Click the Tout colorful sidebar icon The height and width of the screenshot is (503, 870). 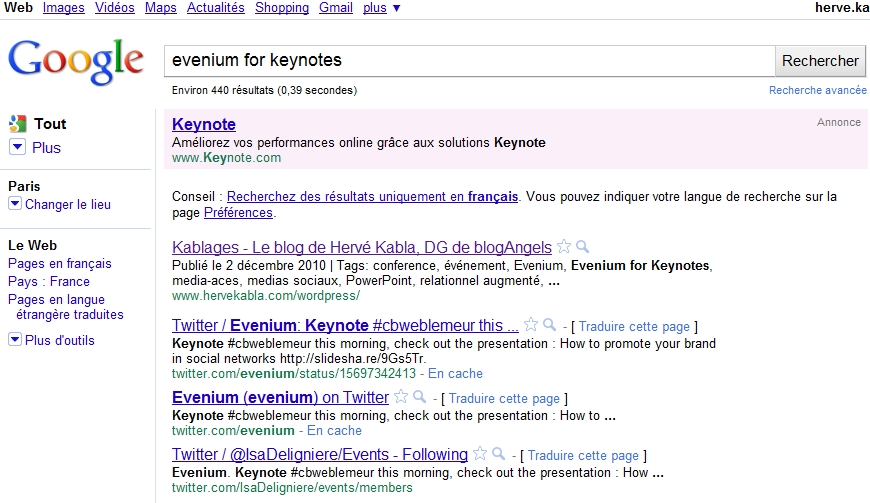18,124
